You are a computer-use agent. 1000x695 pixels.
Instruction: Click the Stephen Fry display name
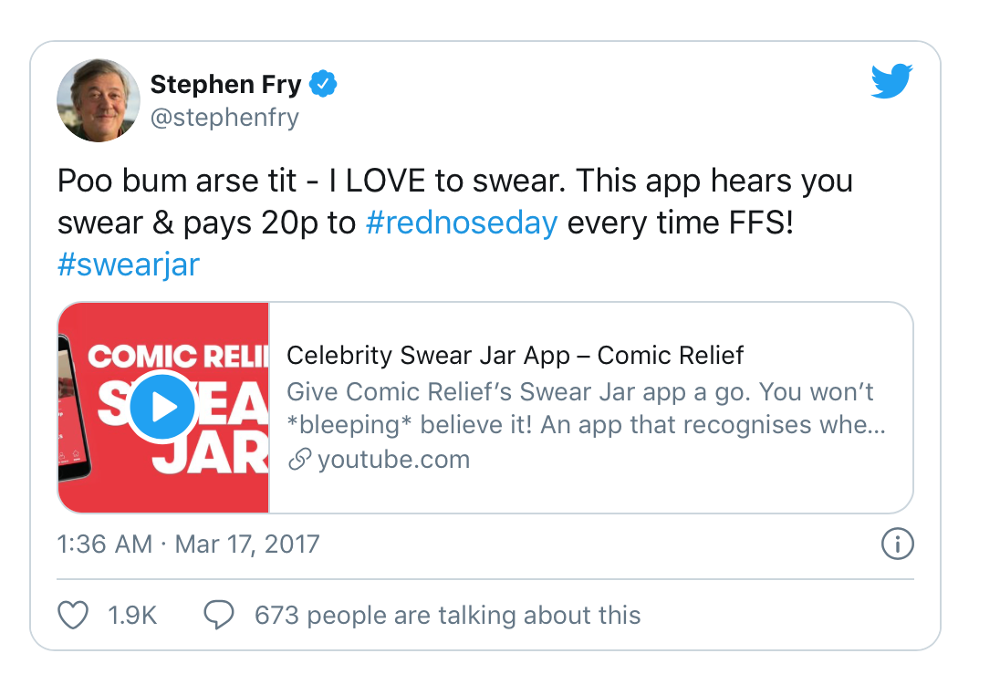(x=225, y=85)
